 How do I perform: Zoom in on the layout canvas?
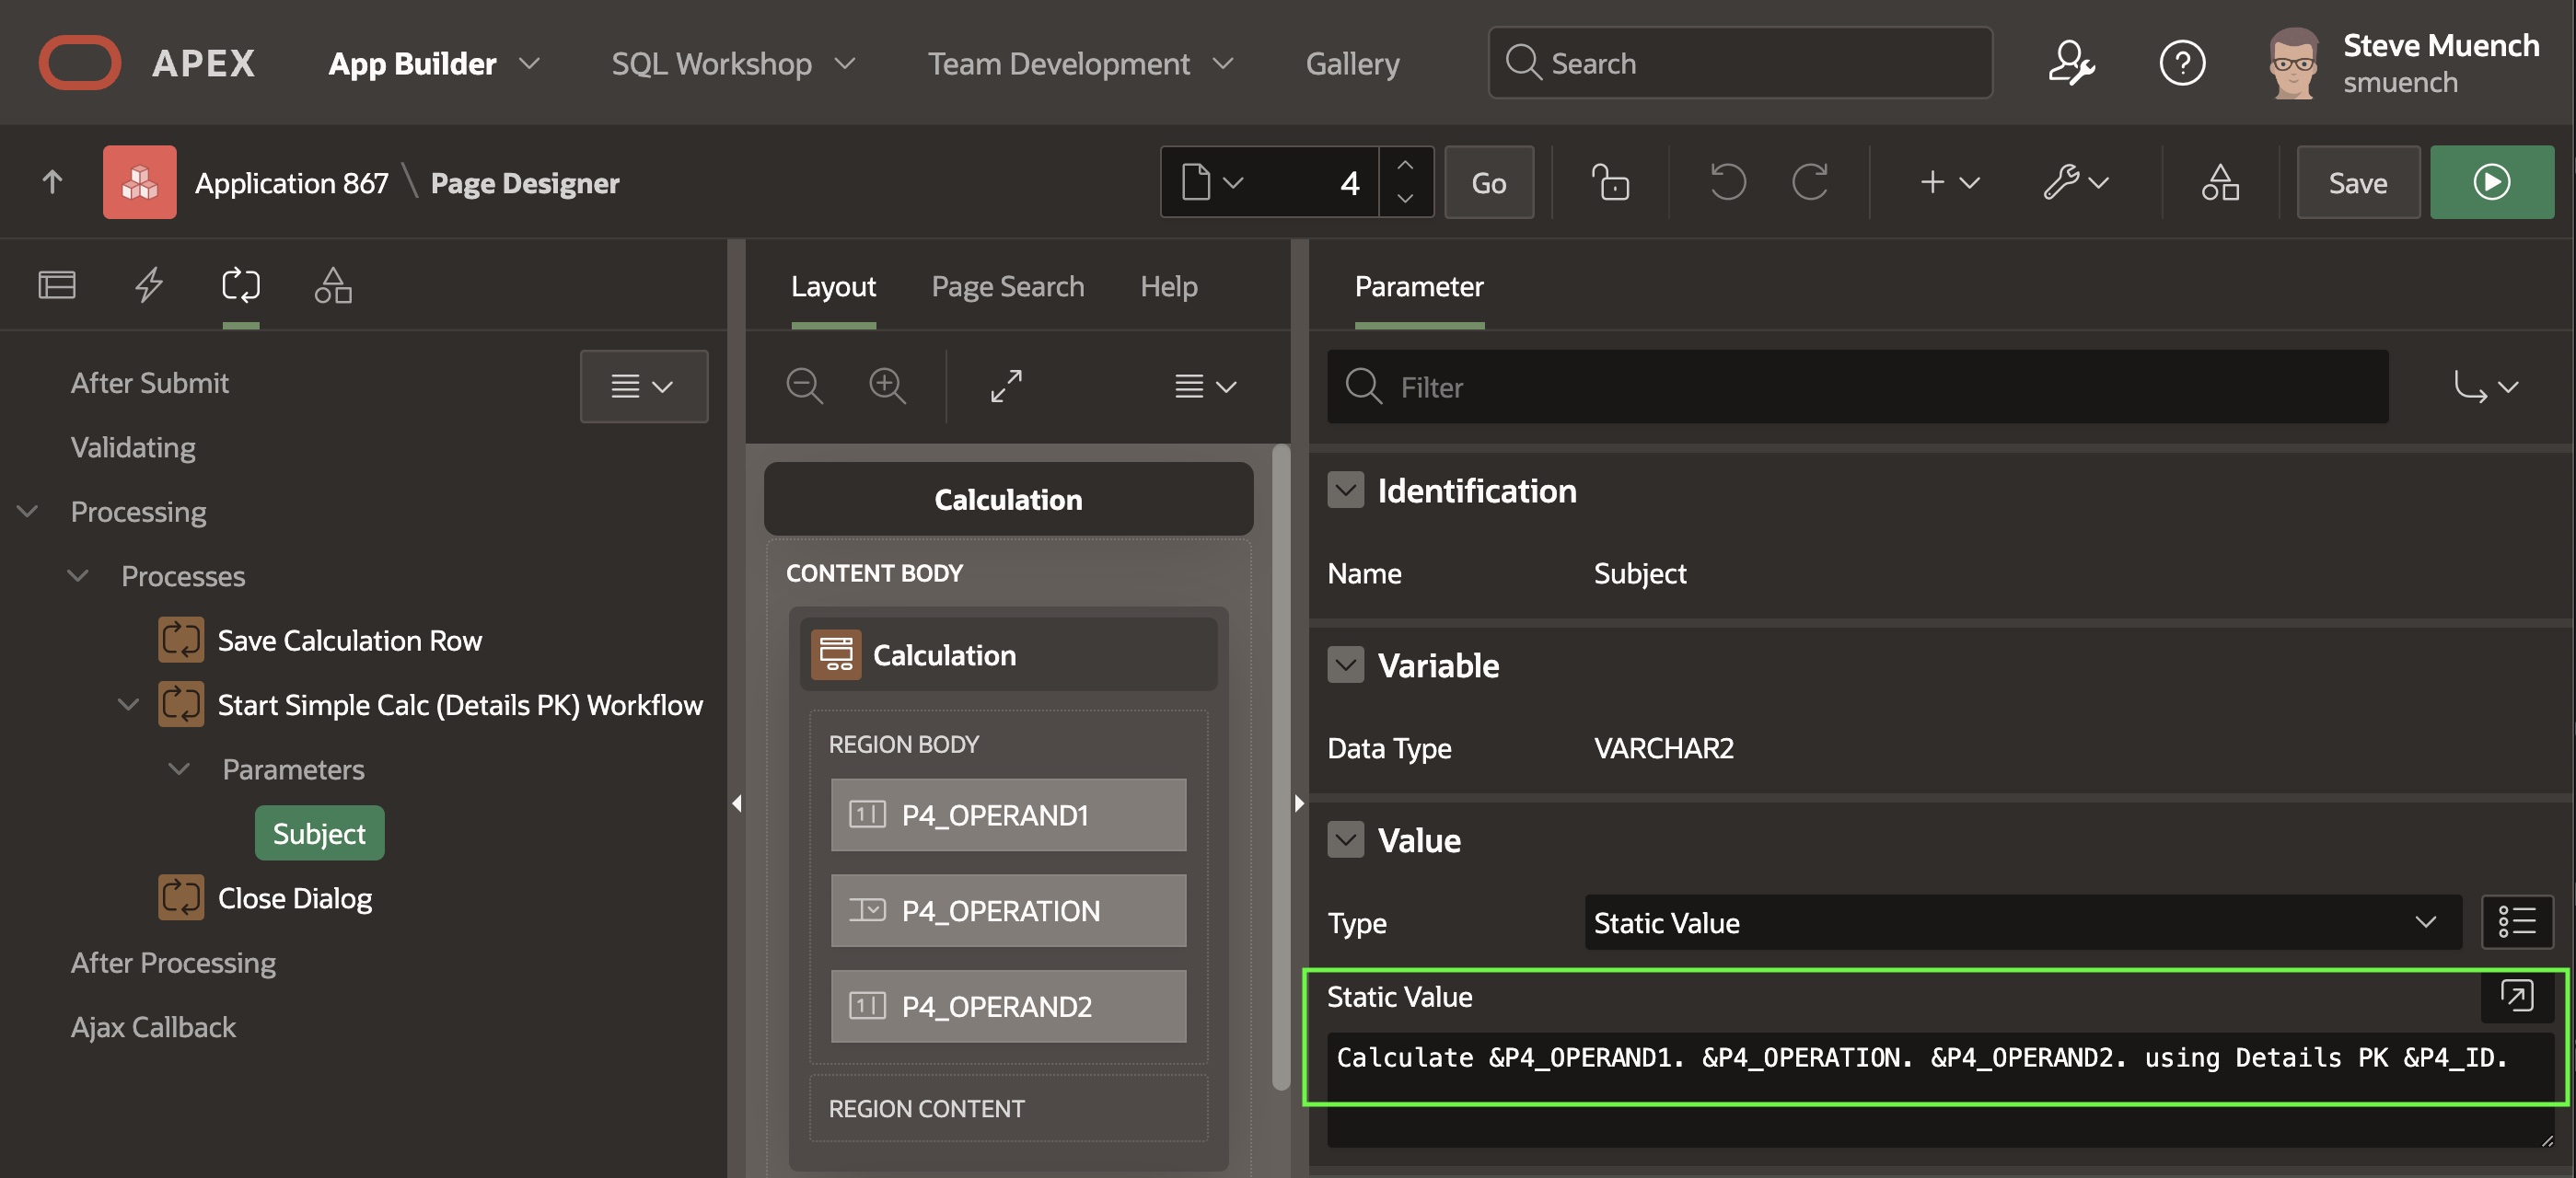click(887, 386)
